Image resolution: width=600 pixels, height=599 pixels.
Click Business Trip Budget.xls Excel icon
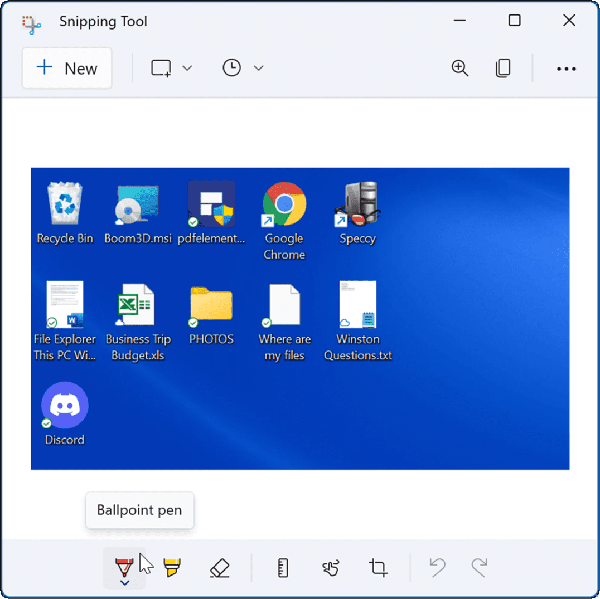tap(136, 305)
